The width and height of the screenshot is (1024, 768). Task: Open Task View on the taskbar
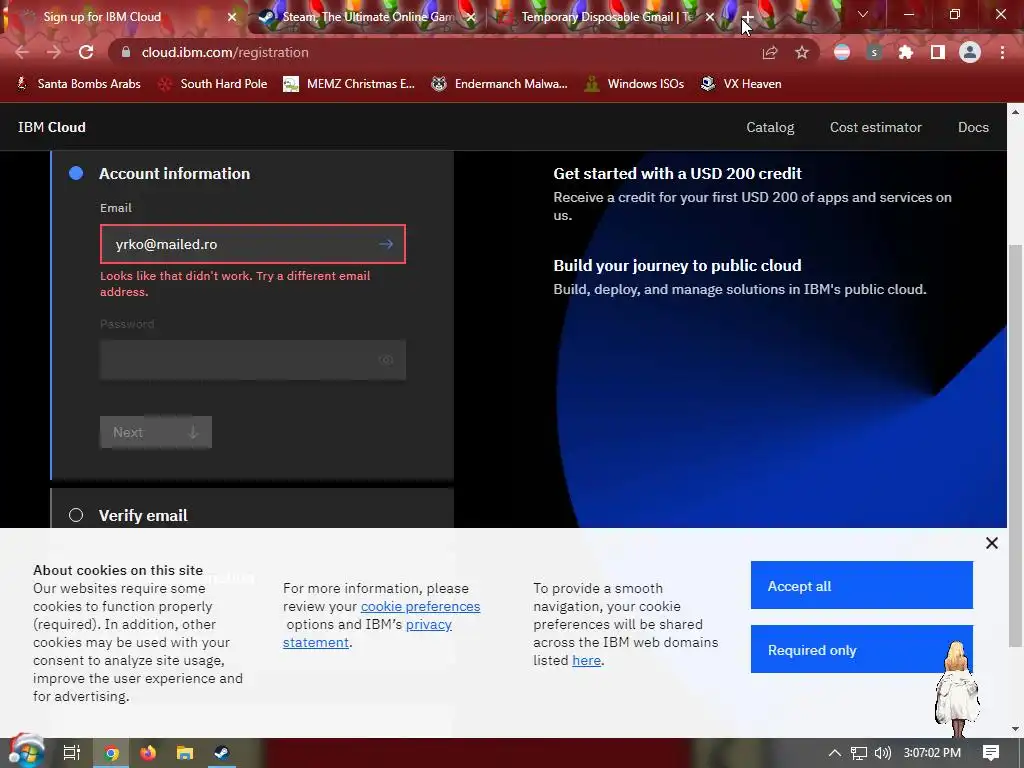click(x=71, y=753)
